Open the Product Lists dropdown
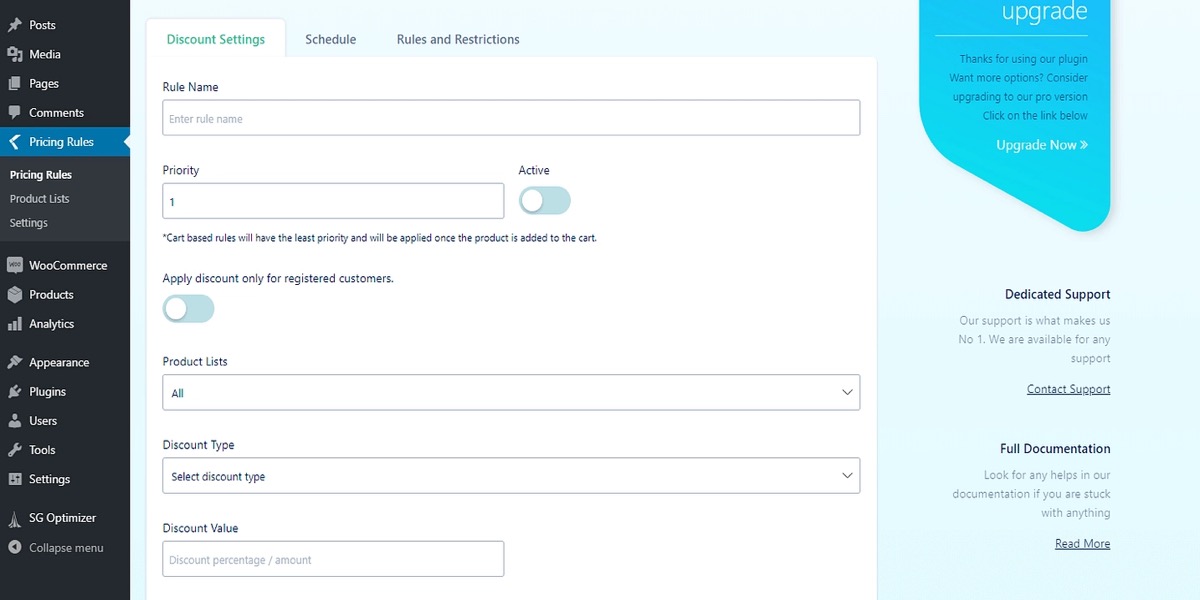The image size is (1200, 600). point(511,393)
